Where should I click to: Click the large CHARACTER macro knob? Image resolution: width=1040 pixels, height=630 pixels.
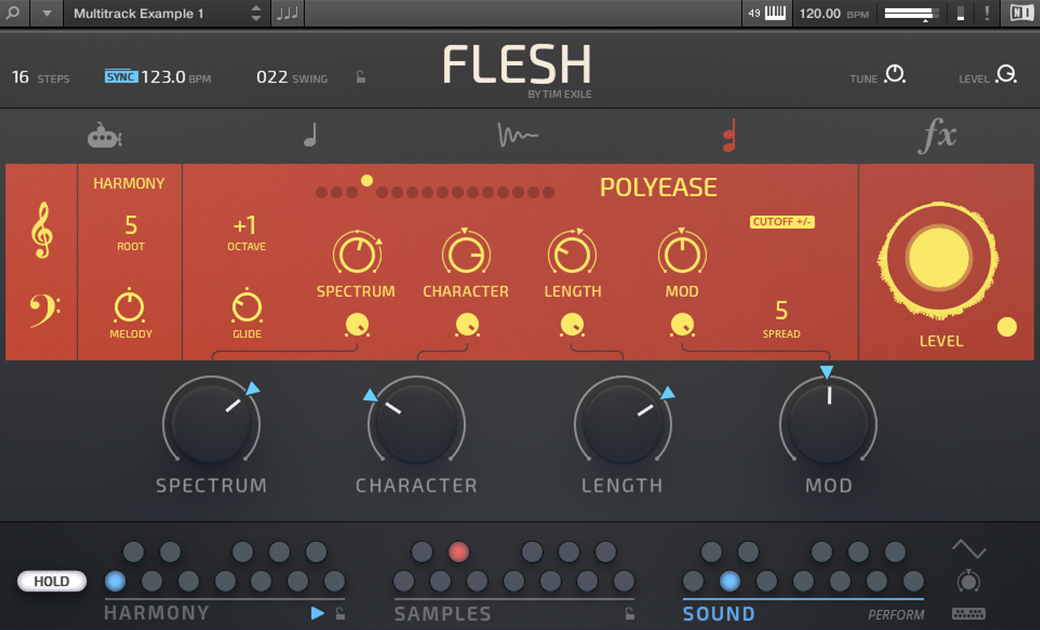point(417,422)
